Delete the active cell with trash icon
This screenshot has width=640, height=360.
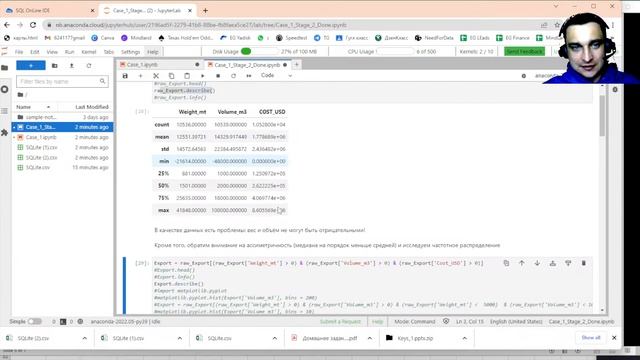coord(584,263)
